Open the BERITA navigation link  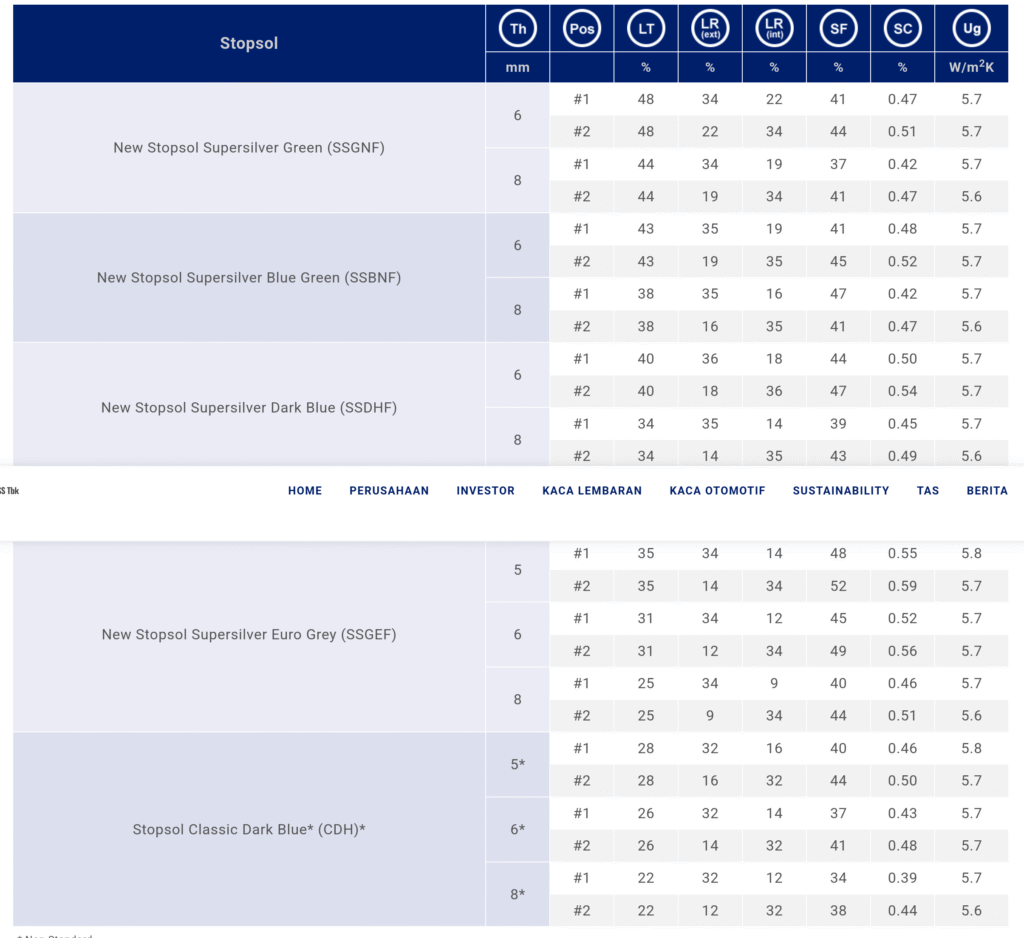[x=987, y=491]
